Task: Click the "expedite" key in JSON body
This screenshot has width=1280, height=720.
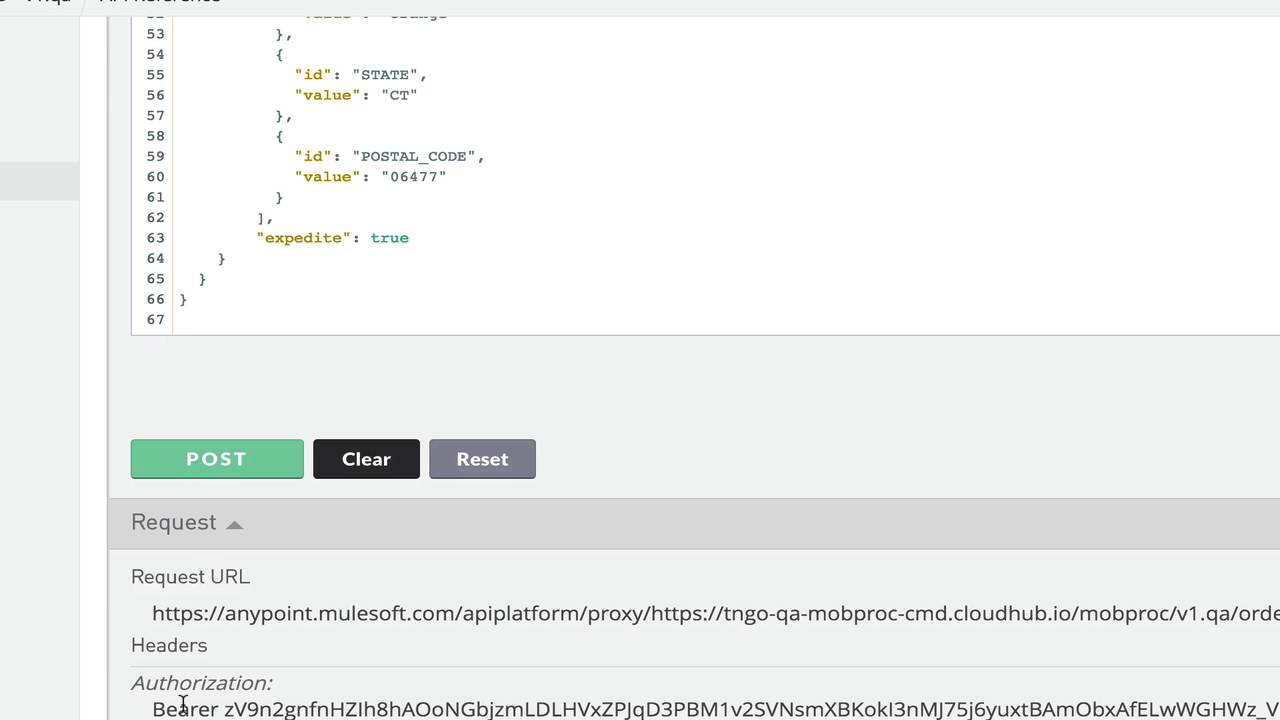Action: click(x=303, y=238)
